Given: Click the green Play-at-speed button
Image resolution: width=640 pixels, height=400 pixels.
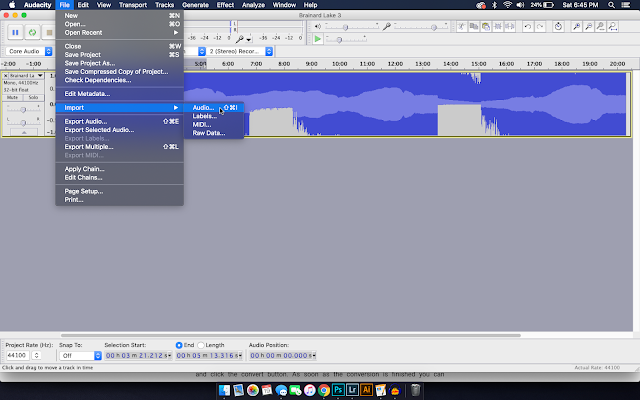Looking at the screenshot, I should (x=318, y=39).
